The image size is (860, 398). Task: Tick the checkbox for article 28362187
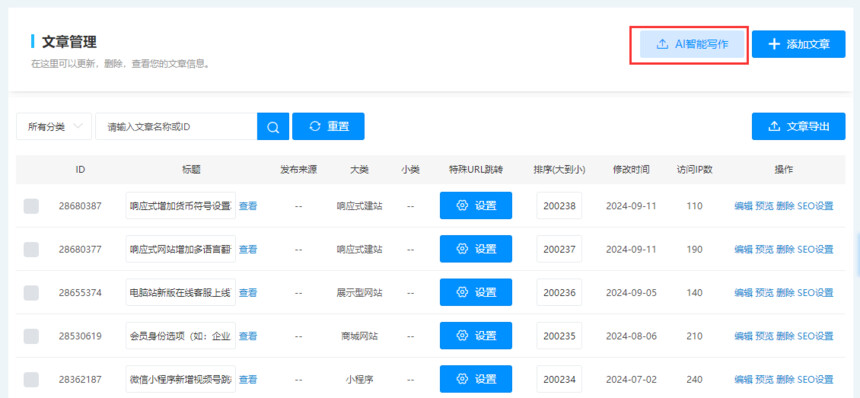click(x=31, y=379)
